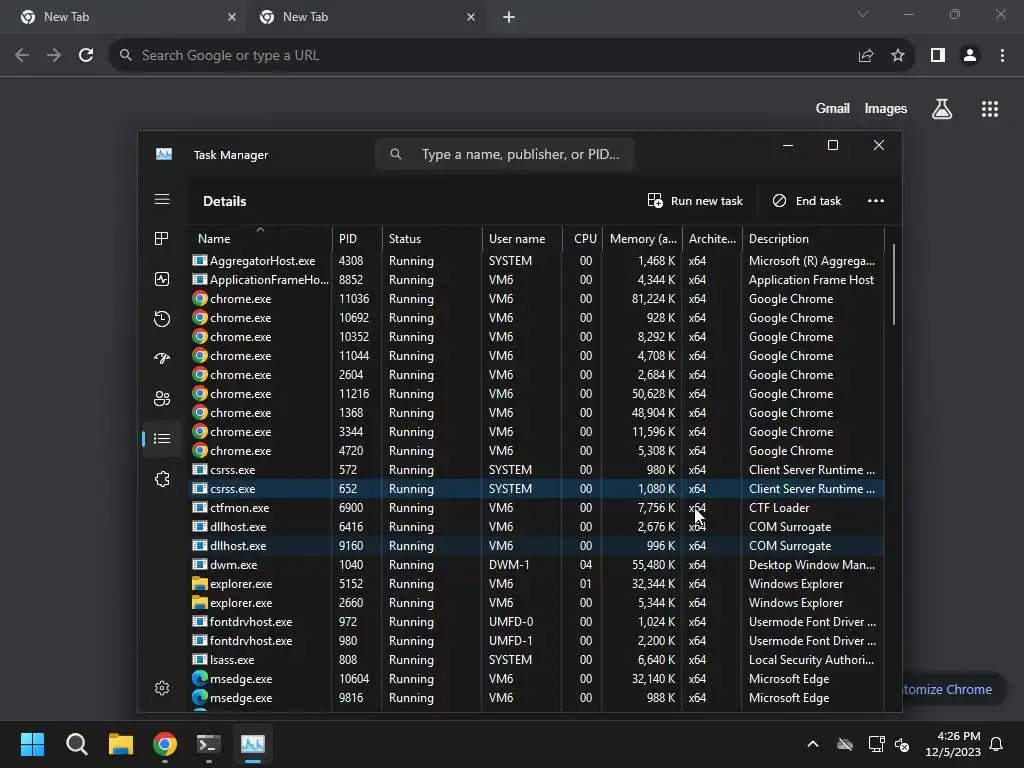Click Run new task button
Viewport: 1024px width, 768px height.
coord(695,200)
